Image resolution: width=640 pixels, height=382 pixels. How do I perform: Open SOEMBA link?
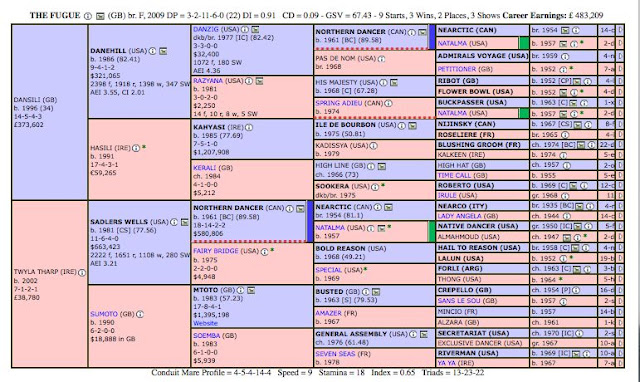tap(206, 335)
